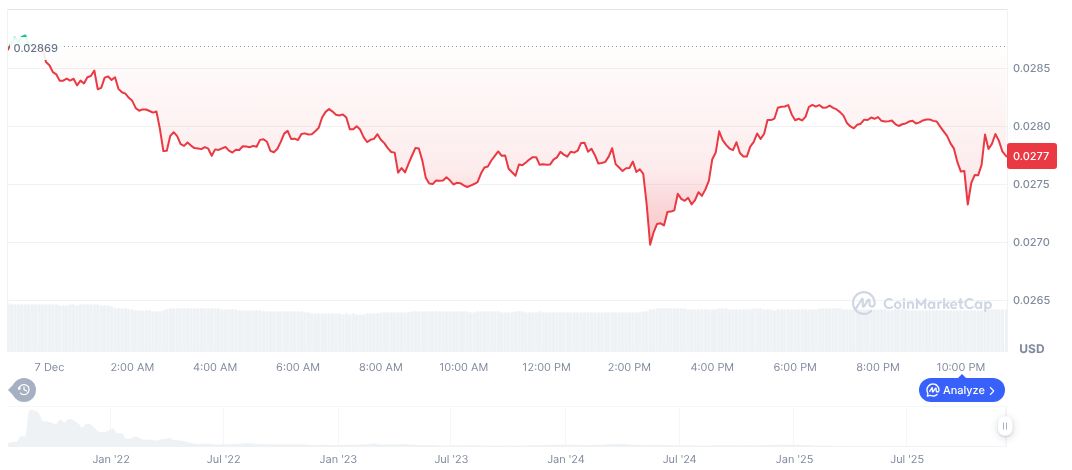Image resolution: width=1072 pixels, height=470 pixels.
Task: Select Jan '25 on the overview timeline
Action: click(795, 460)
